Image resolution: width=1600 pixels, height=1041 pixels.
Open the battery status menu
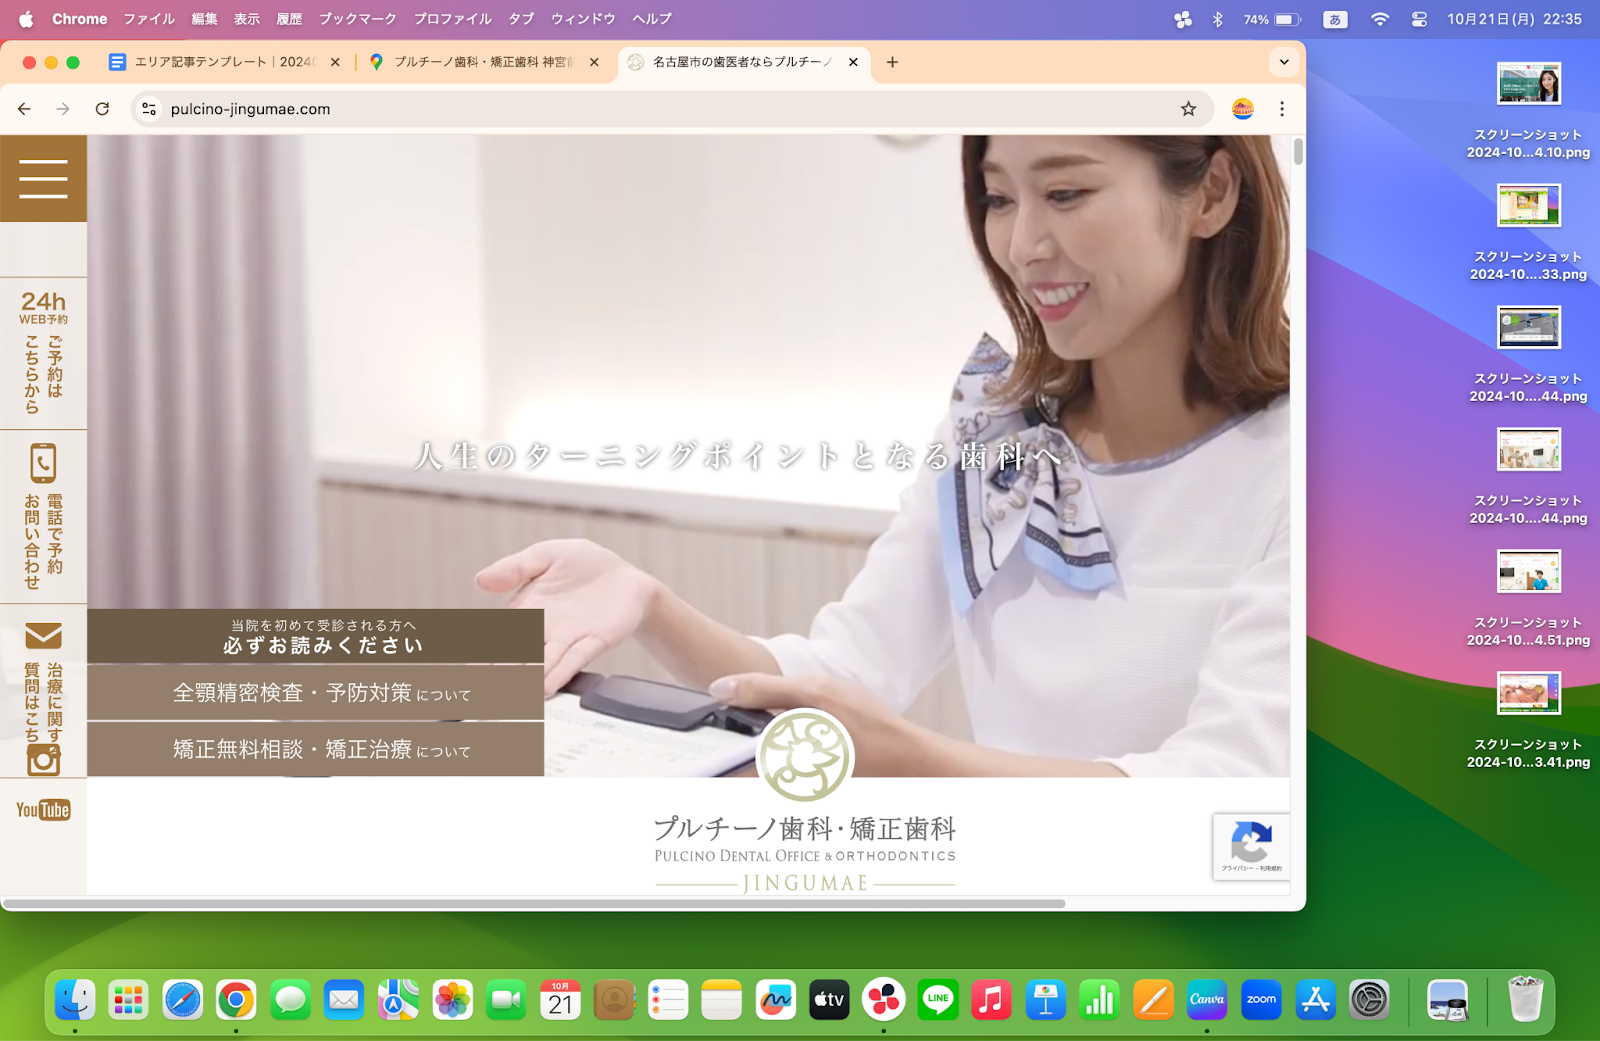(x=1273, y=19)
